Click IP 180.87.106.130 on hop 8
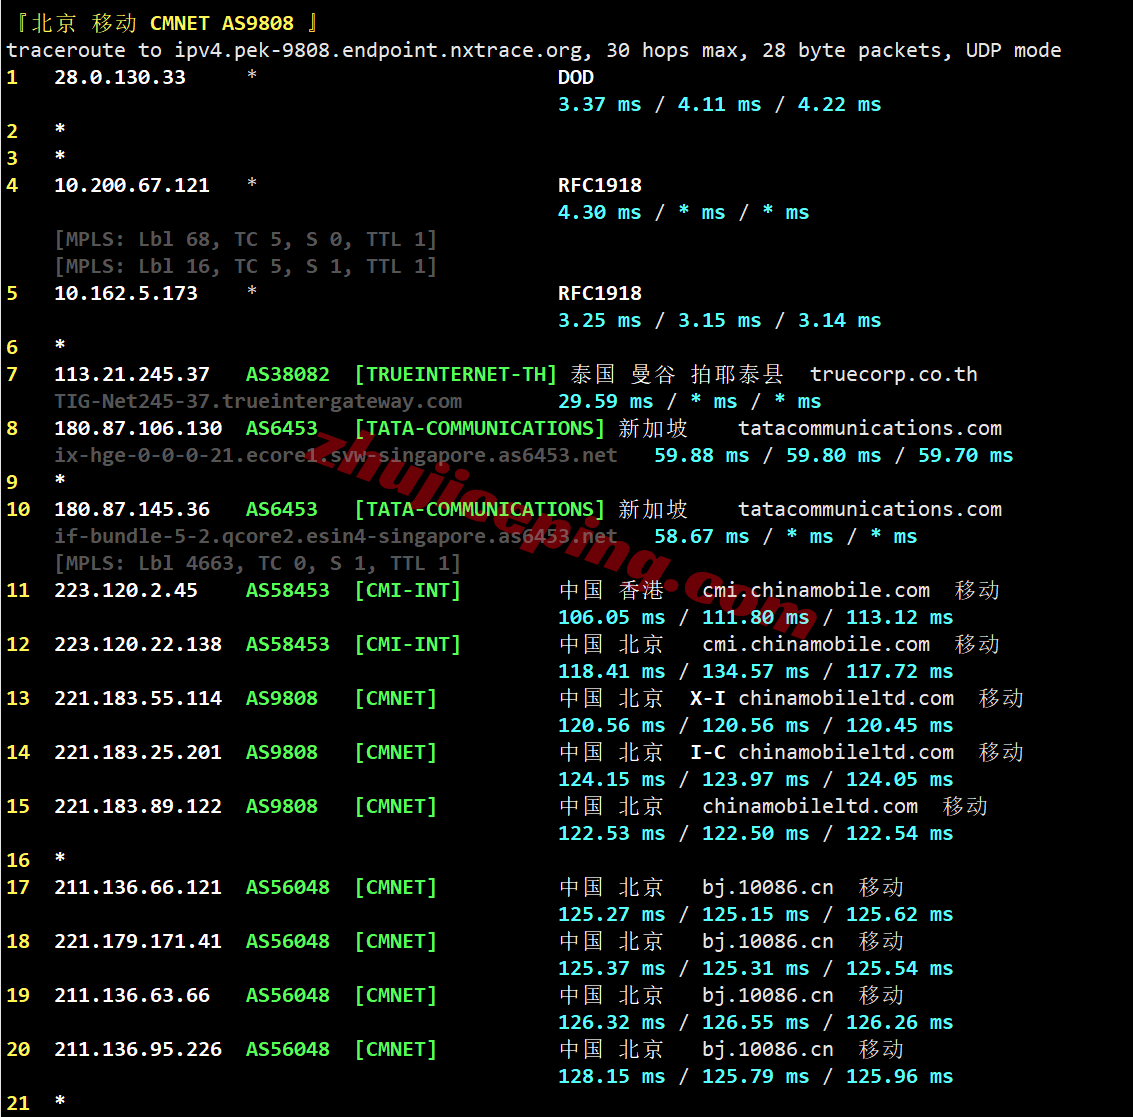 click(138, 428)
